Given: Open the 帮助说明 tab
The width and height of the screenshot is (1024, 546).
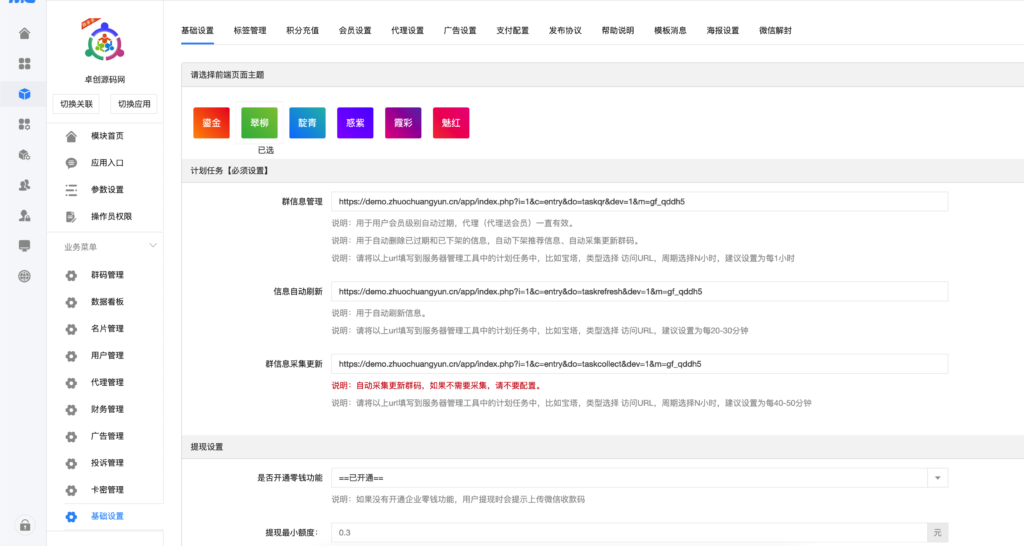Looking at the screenshot, I should tap(618, 31).
